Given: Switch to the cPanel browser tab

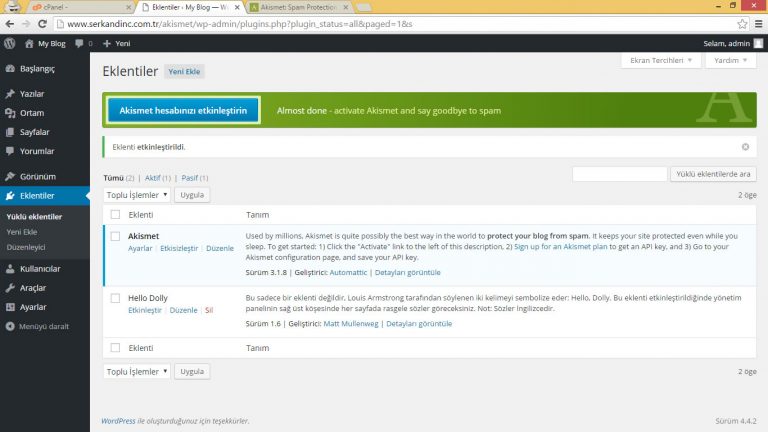Looking at the screenshot, I should click(x=78, y=7).
